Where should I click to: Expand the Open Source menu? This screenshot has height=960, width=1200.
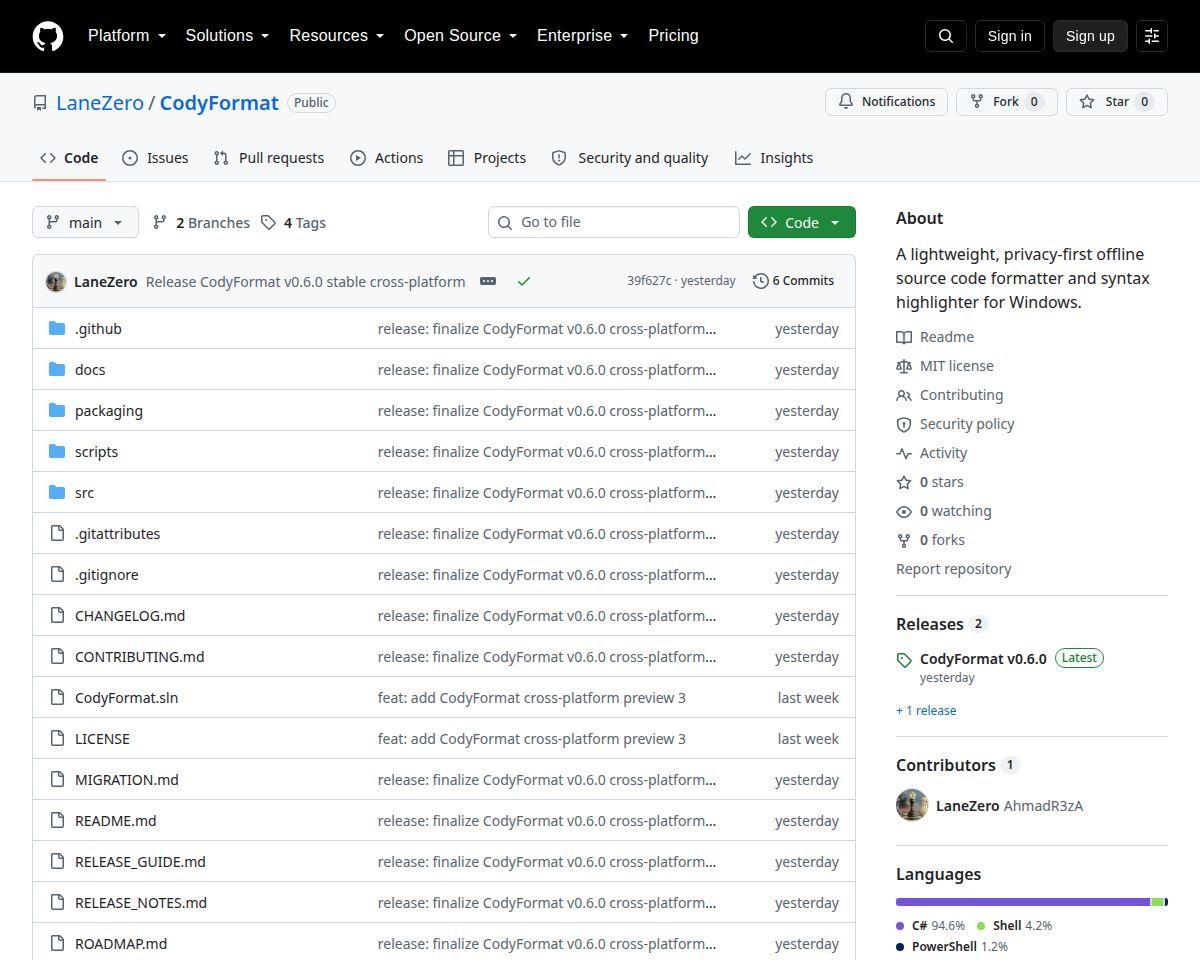(461, 36)
